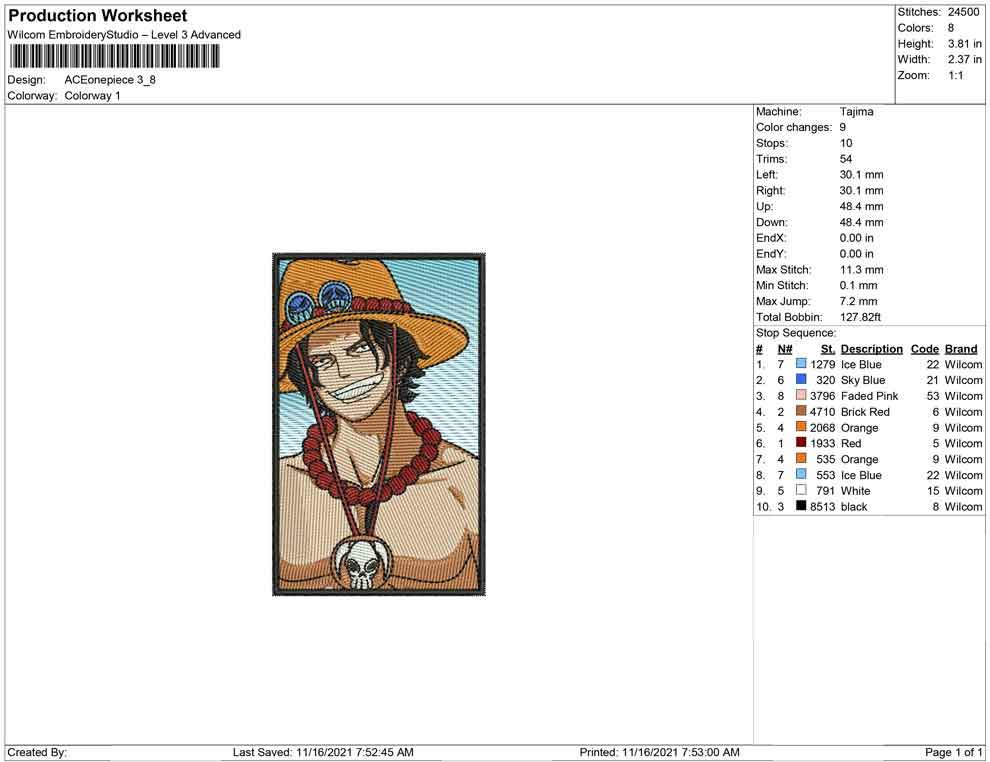Click the St. column header
The width and height of the screenshot is (990, 762).
point(827,349)
